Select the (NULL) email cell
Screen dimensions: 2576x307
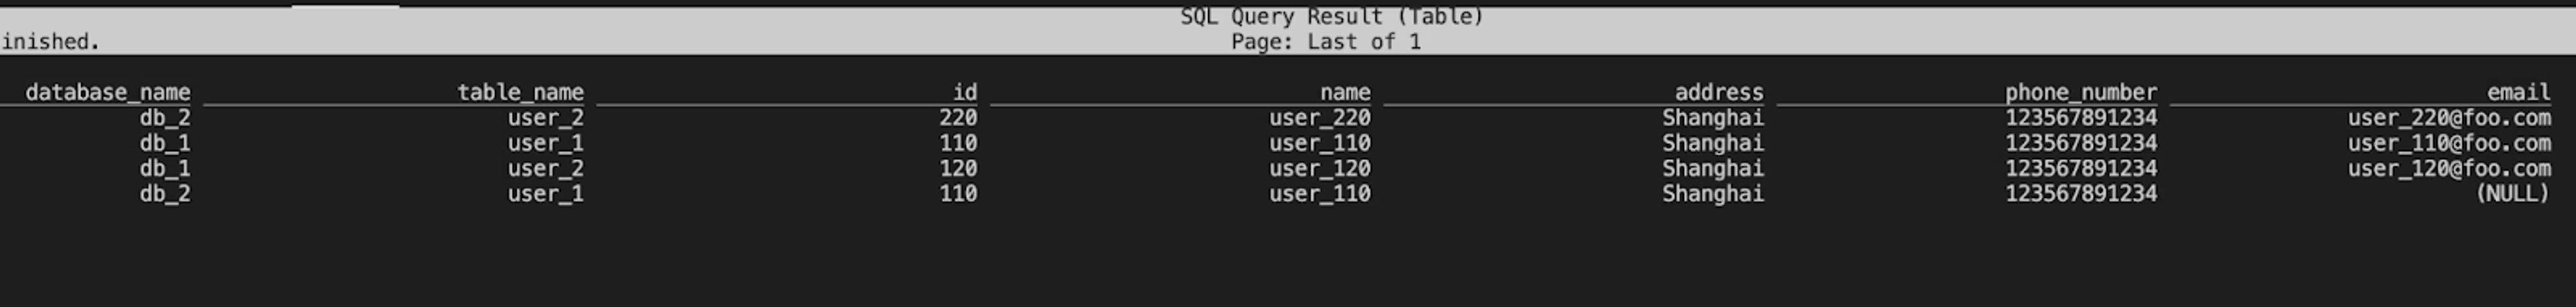pos(2512,194)
